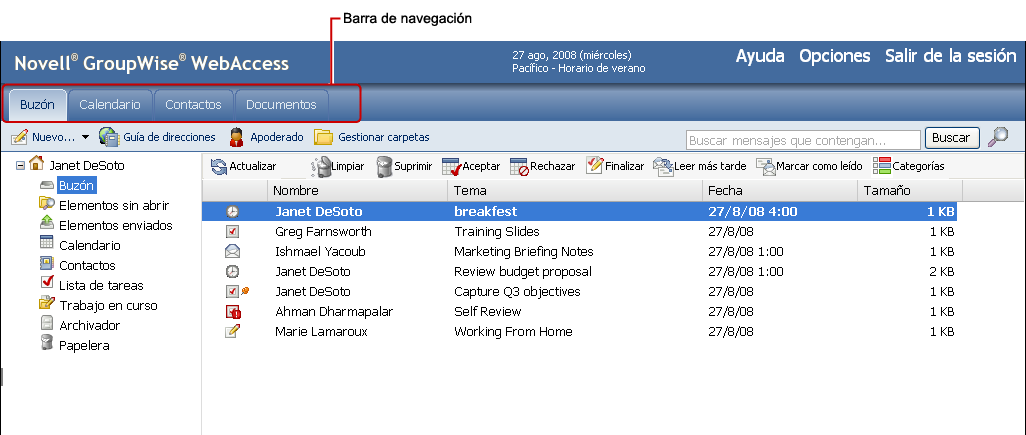Click the Apoderado proxy icon
Image resolution: width=1026 pixels, height=435 pixels.
(x=237, y=137)
